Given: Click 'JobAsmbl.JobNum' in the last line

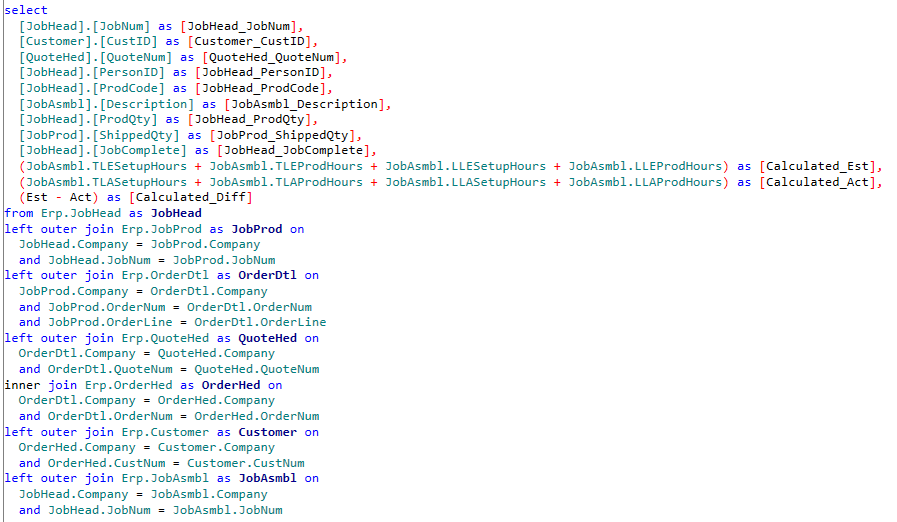Looking at the screenshot, I should (x=228, y=511).
